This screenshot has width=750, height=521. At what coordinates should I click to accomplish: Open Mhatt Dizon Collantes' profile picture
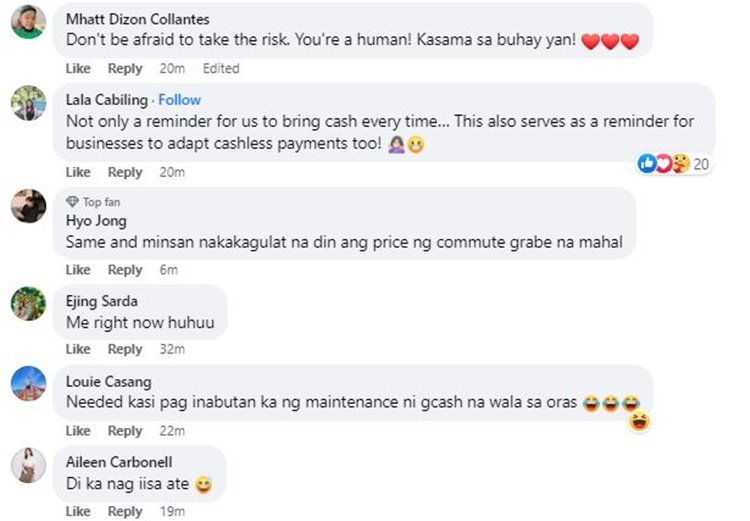(27, 22)
